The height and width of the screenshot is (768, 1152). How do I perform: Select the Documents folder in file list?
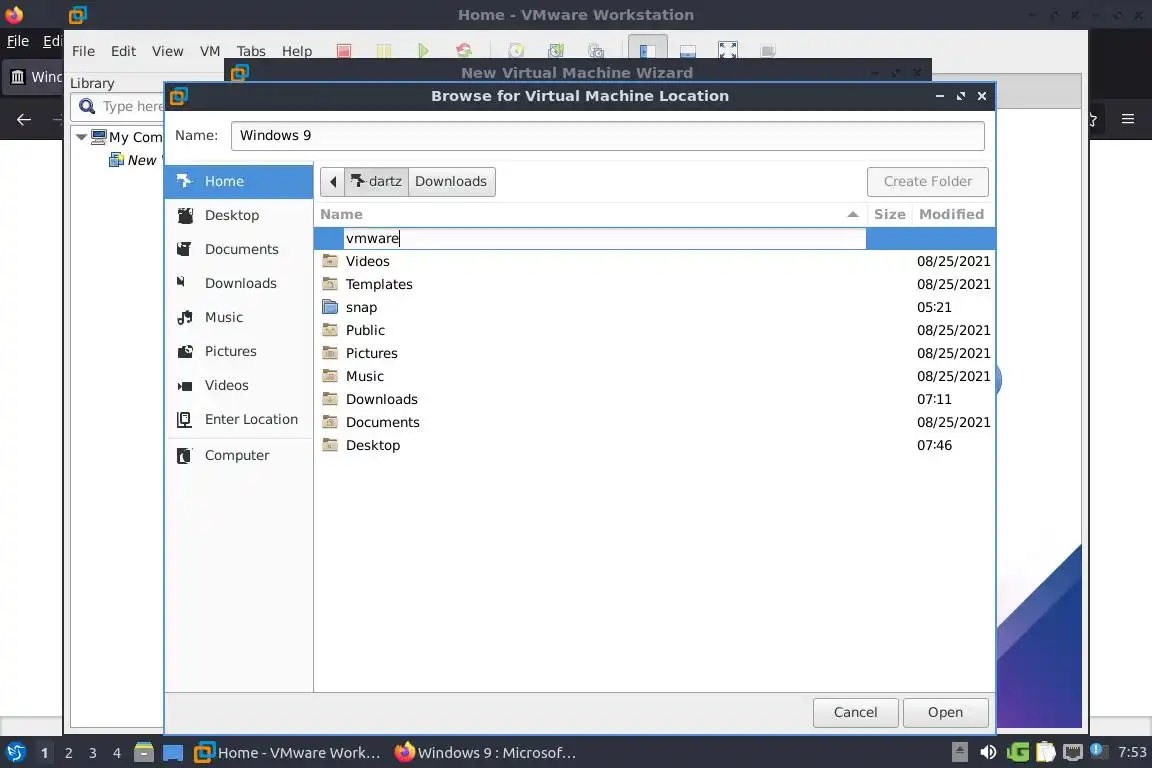(655, 423)
